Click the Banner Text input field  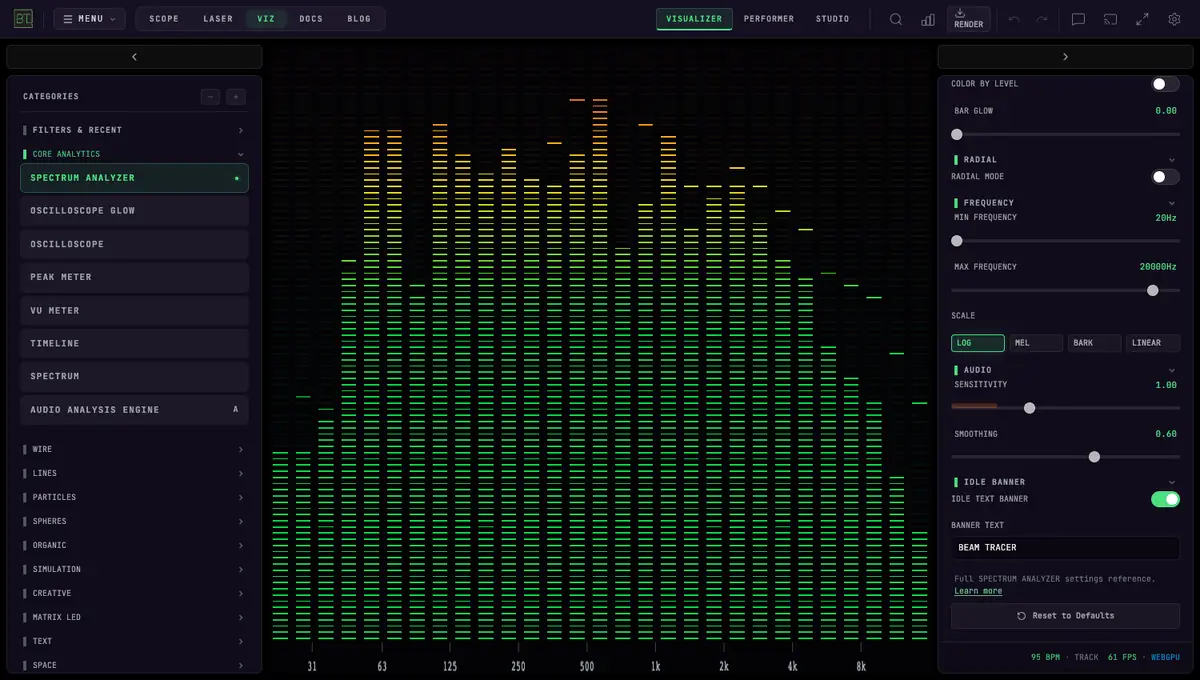click(1065, 548)
